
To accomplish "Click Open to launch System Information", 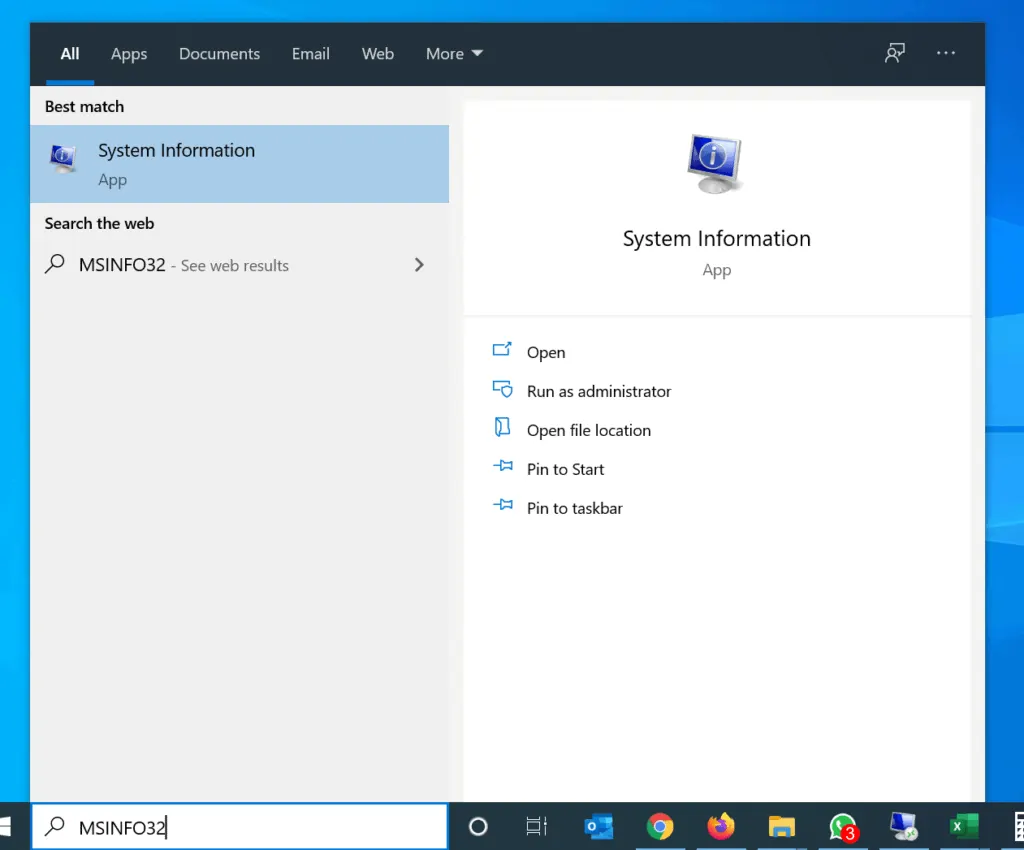I will click(x=546, y=352).
